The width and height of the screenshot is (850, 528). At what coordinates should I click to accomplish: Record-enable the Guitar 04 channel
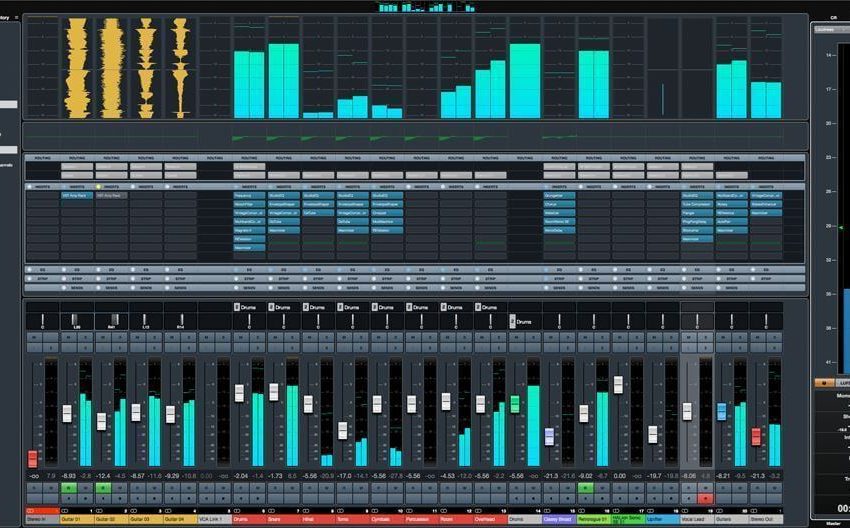pyautogui.click(x=189, y=498)
